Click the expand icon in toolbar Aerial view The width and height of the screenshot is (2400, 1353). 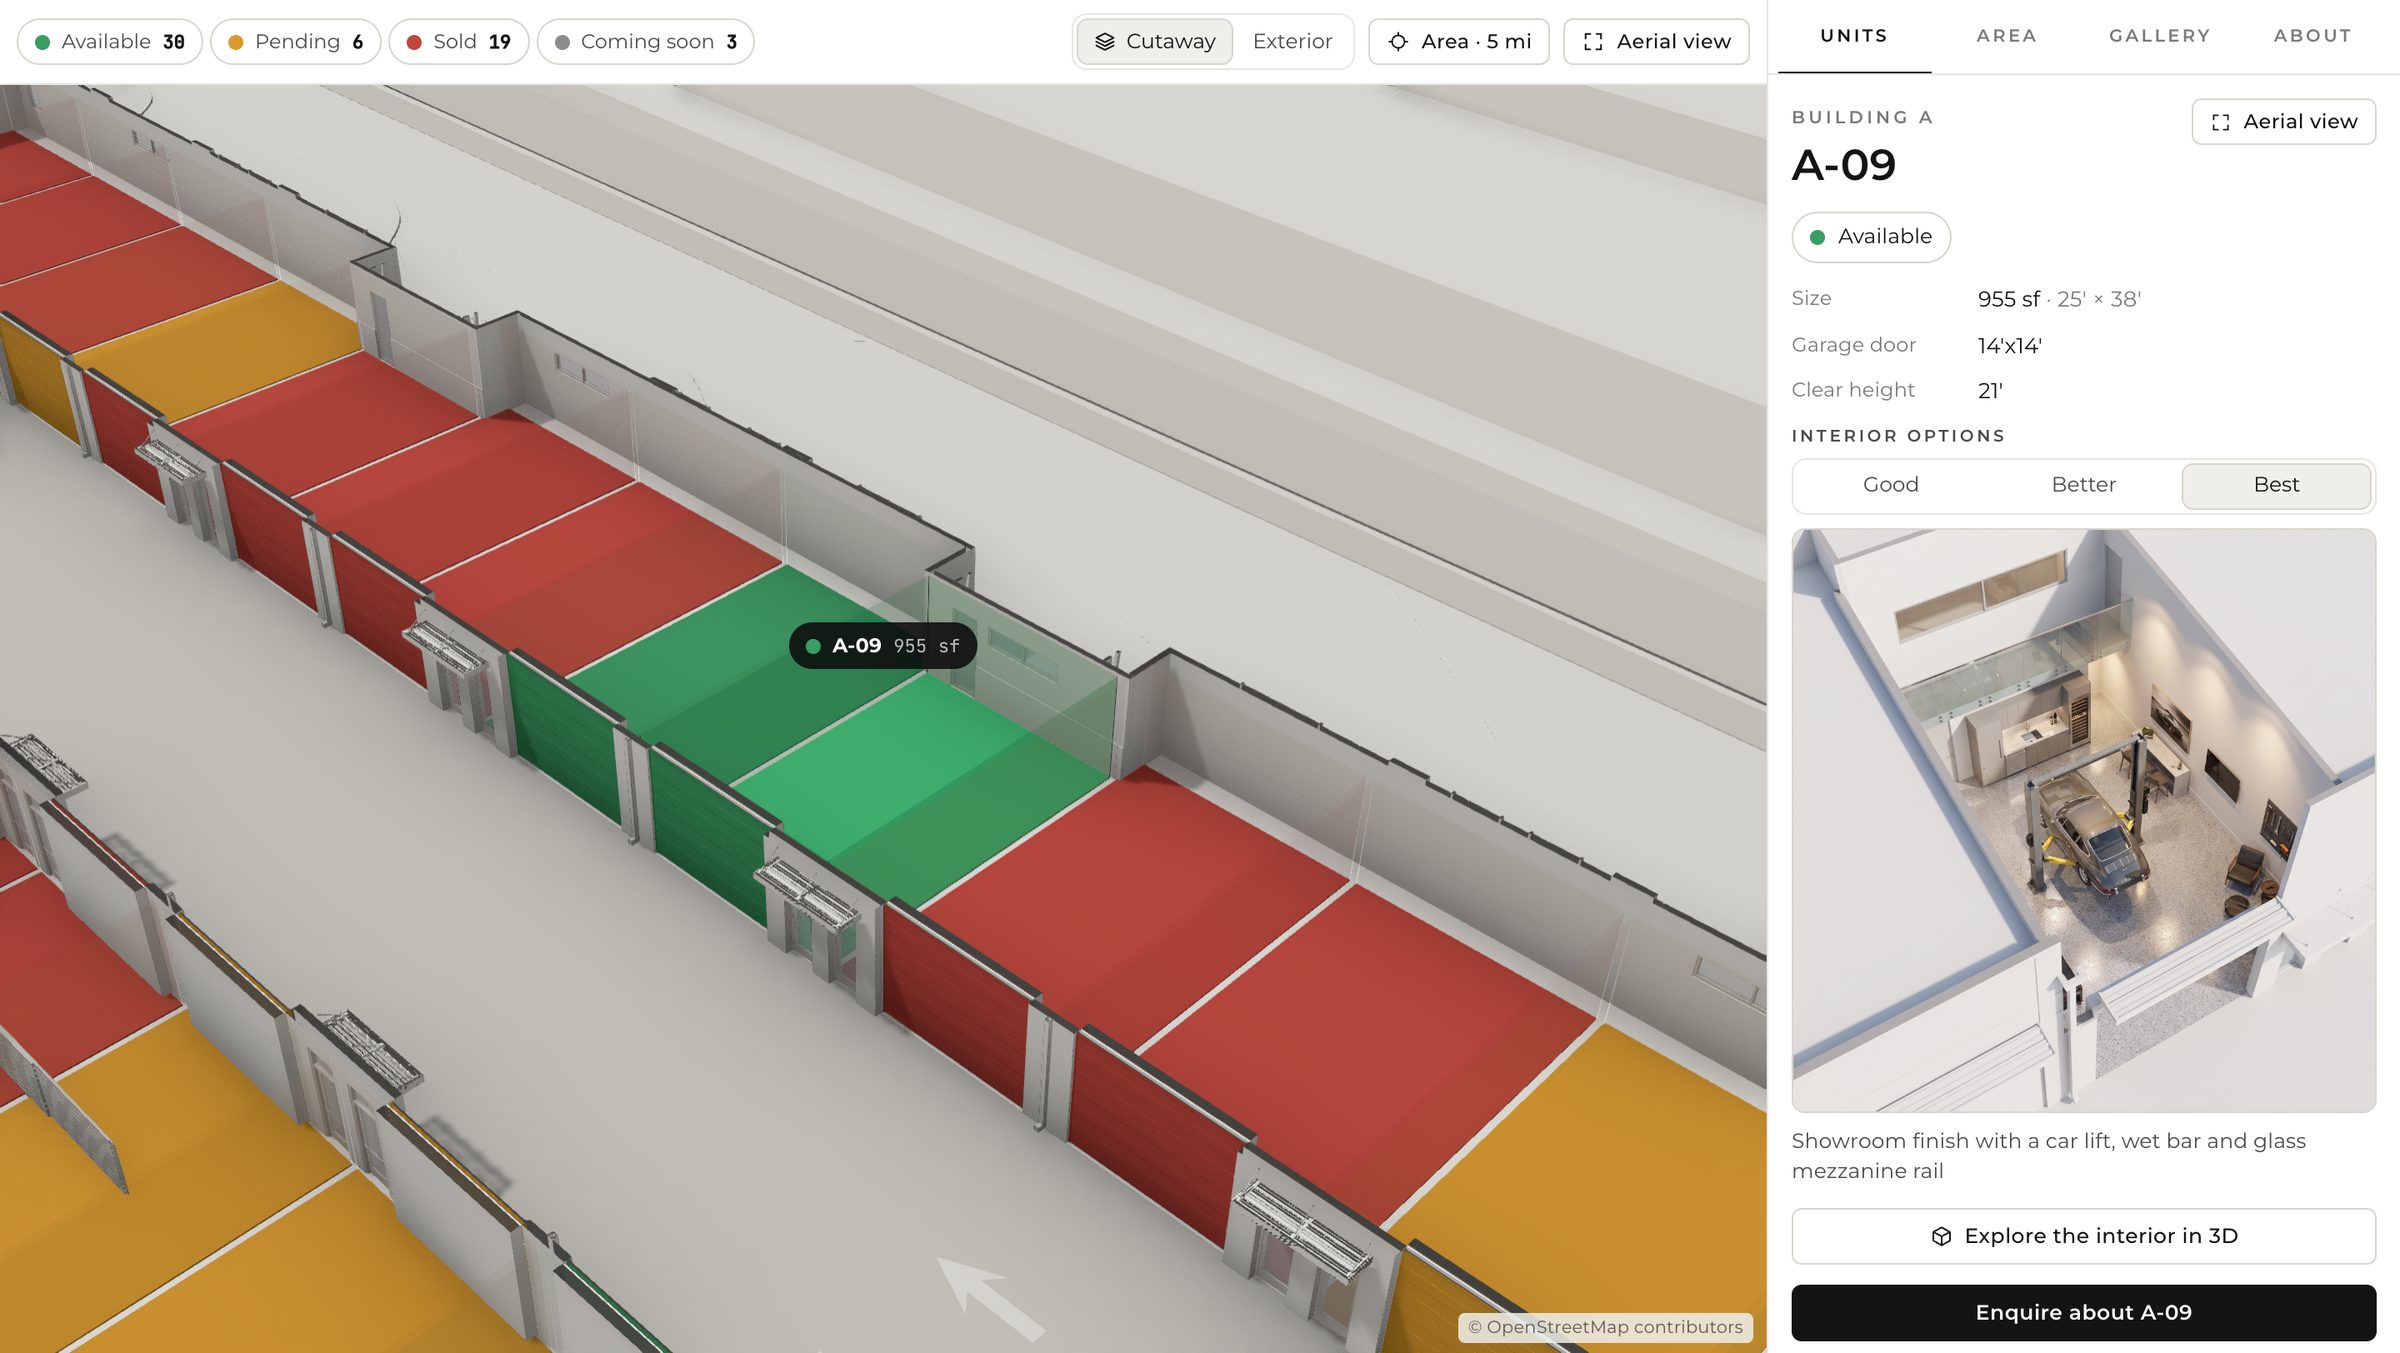click(x=1593, y=42)
